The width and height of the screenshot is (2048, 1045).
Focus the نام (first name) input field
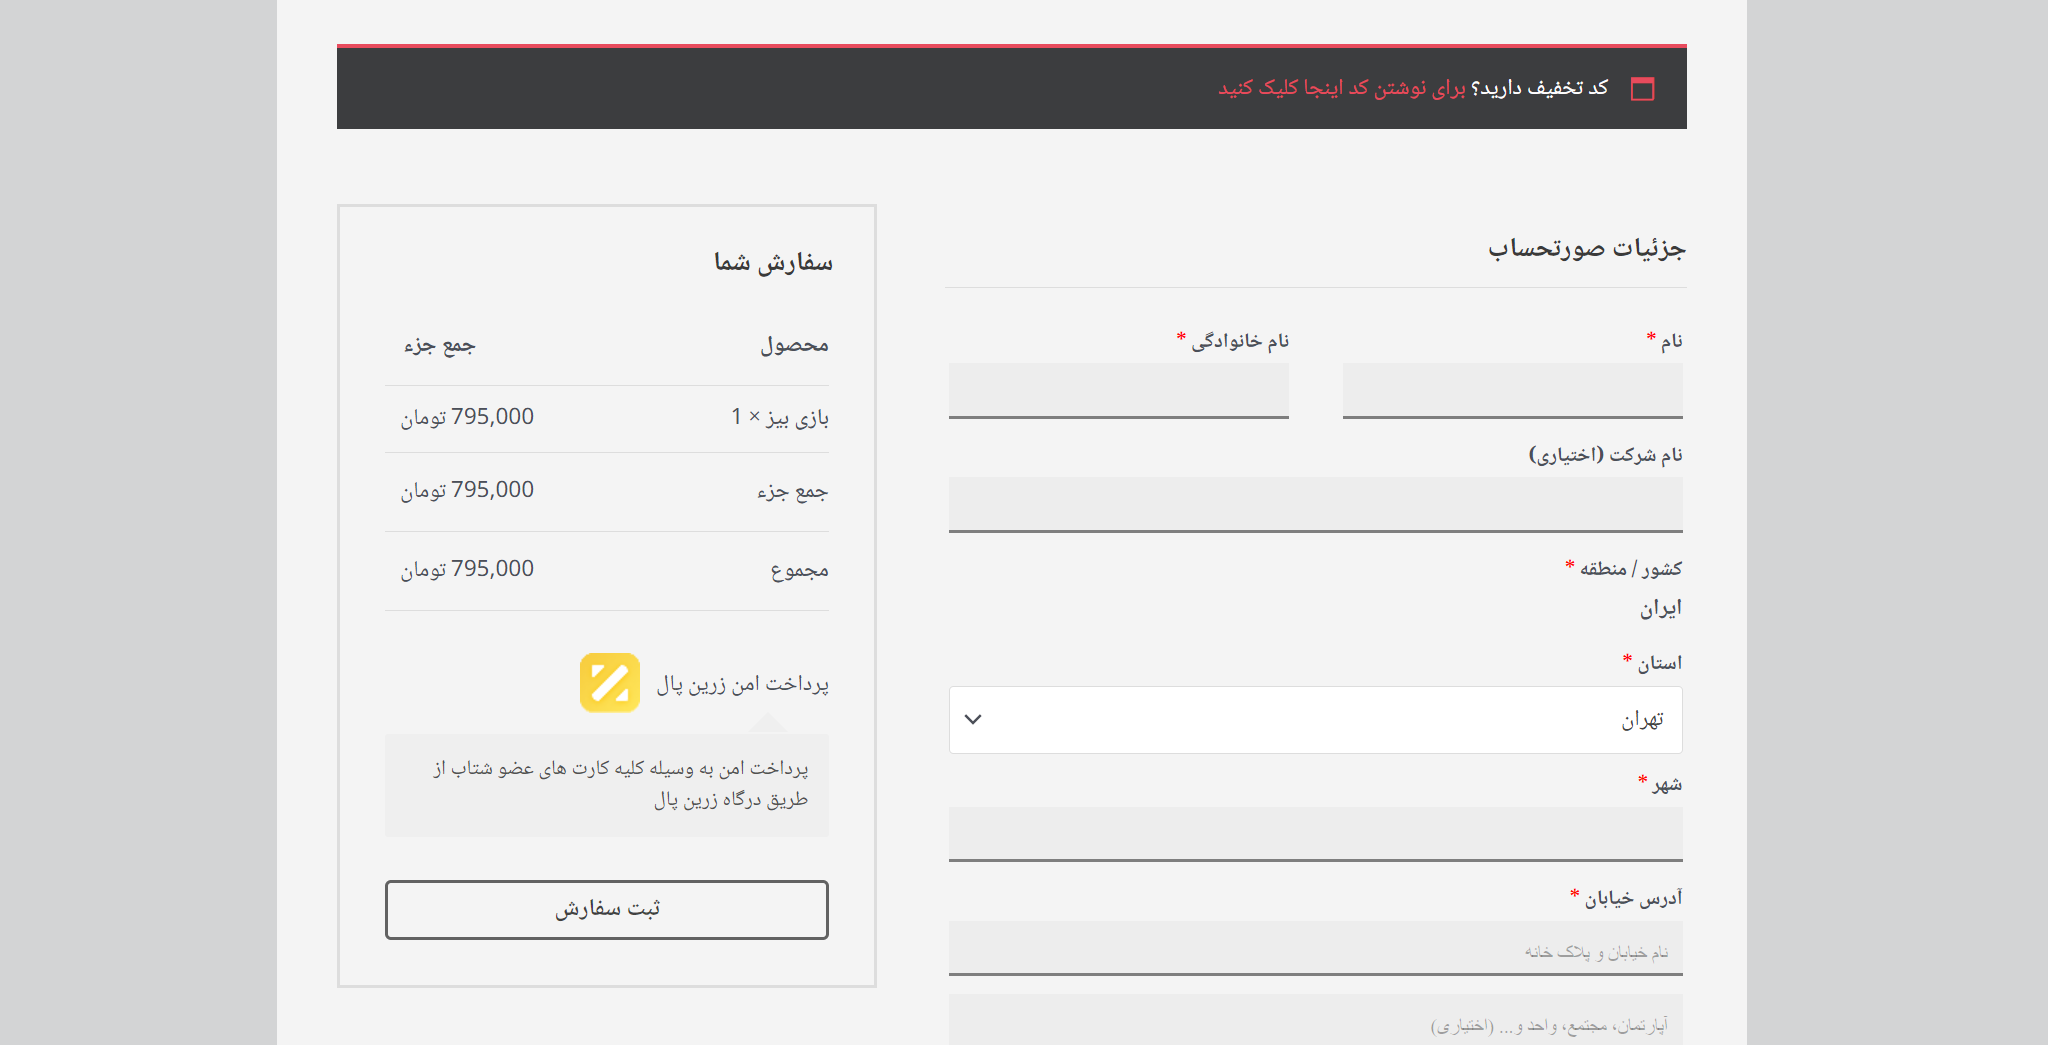point(1512,390)
